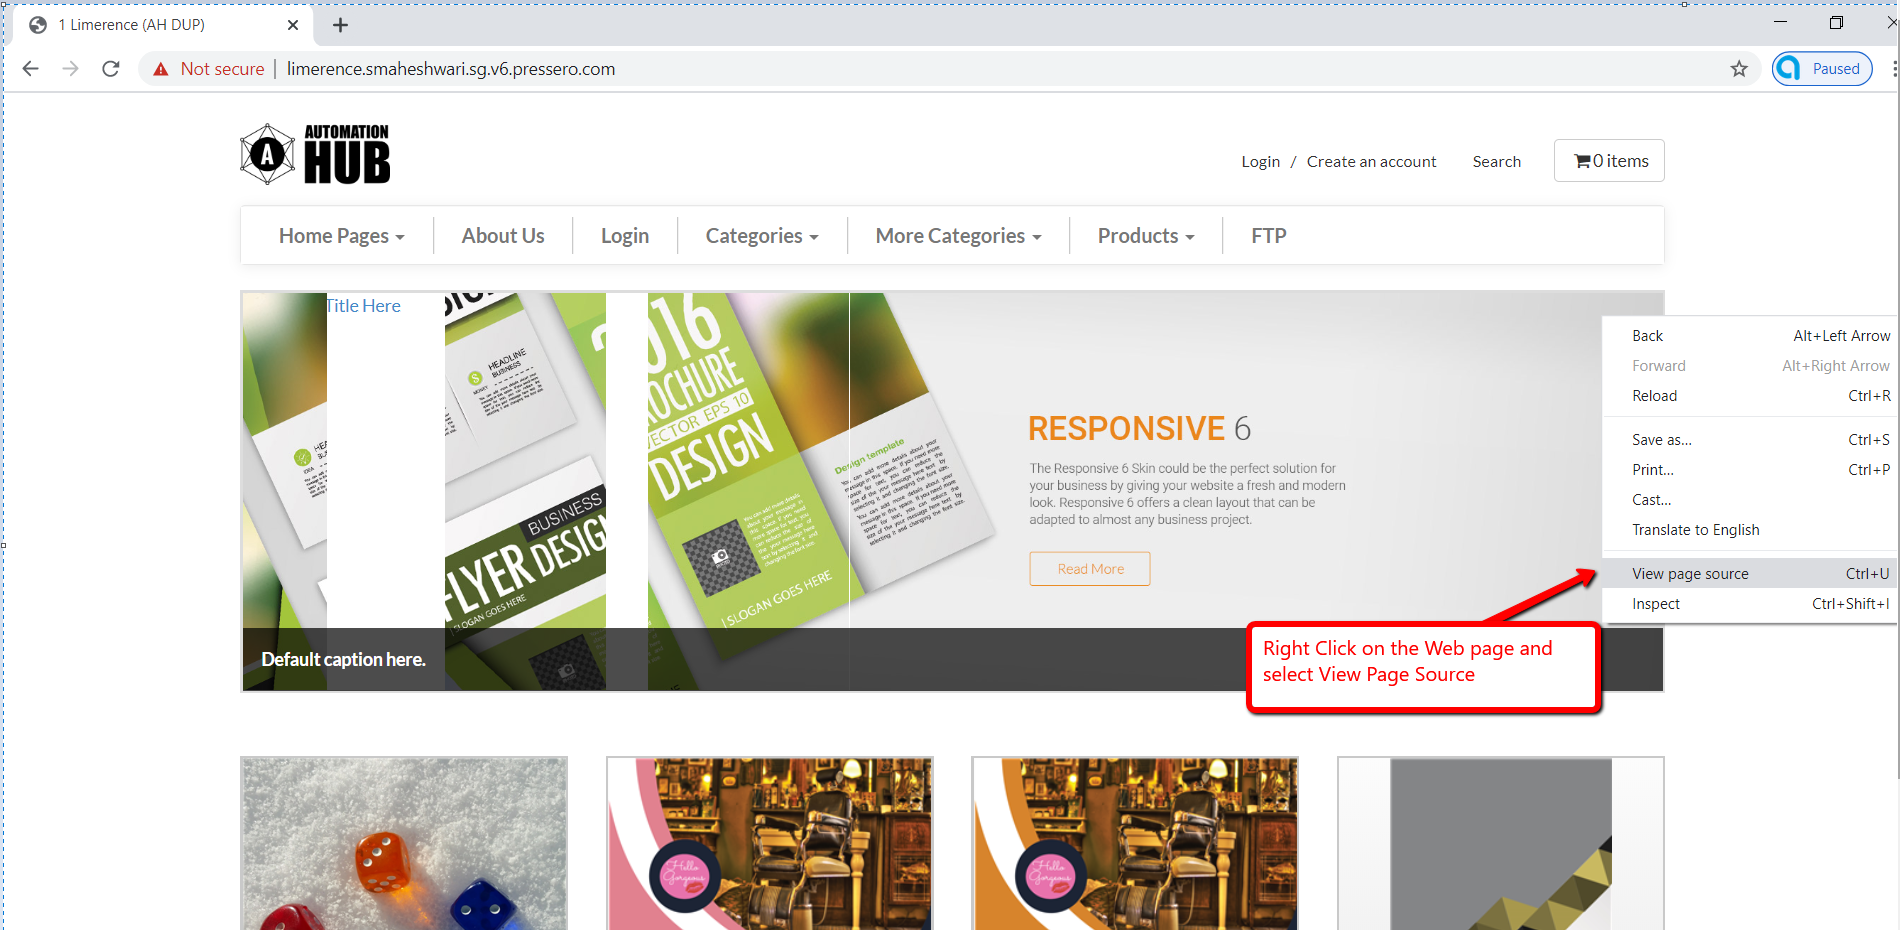Screen dimensions: 1900x930
Task: Open the pink barber shop product thumbnail
Action: pyautogui.click(x=770, y=844)
